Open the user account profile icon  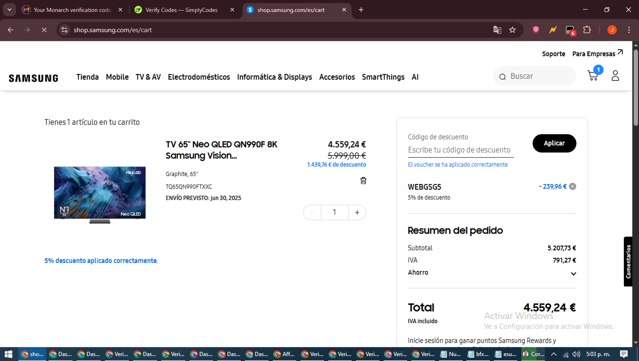(x=615, y=76)
